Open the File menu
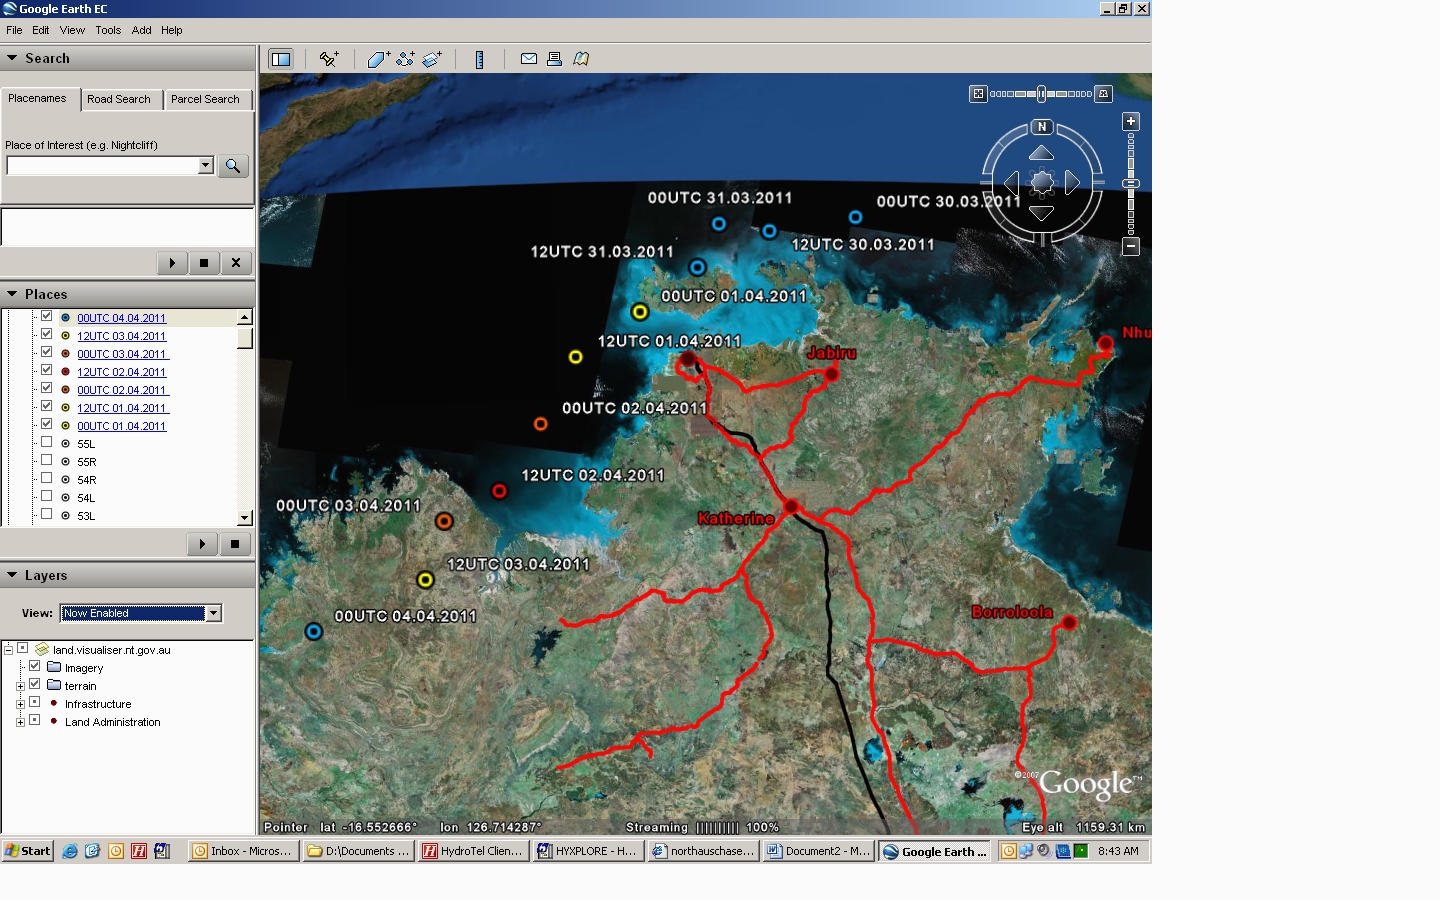Viewport: 1440px width, 900px height. point(14,30)
